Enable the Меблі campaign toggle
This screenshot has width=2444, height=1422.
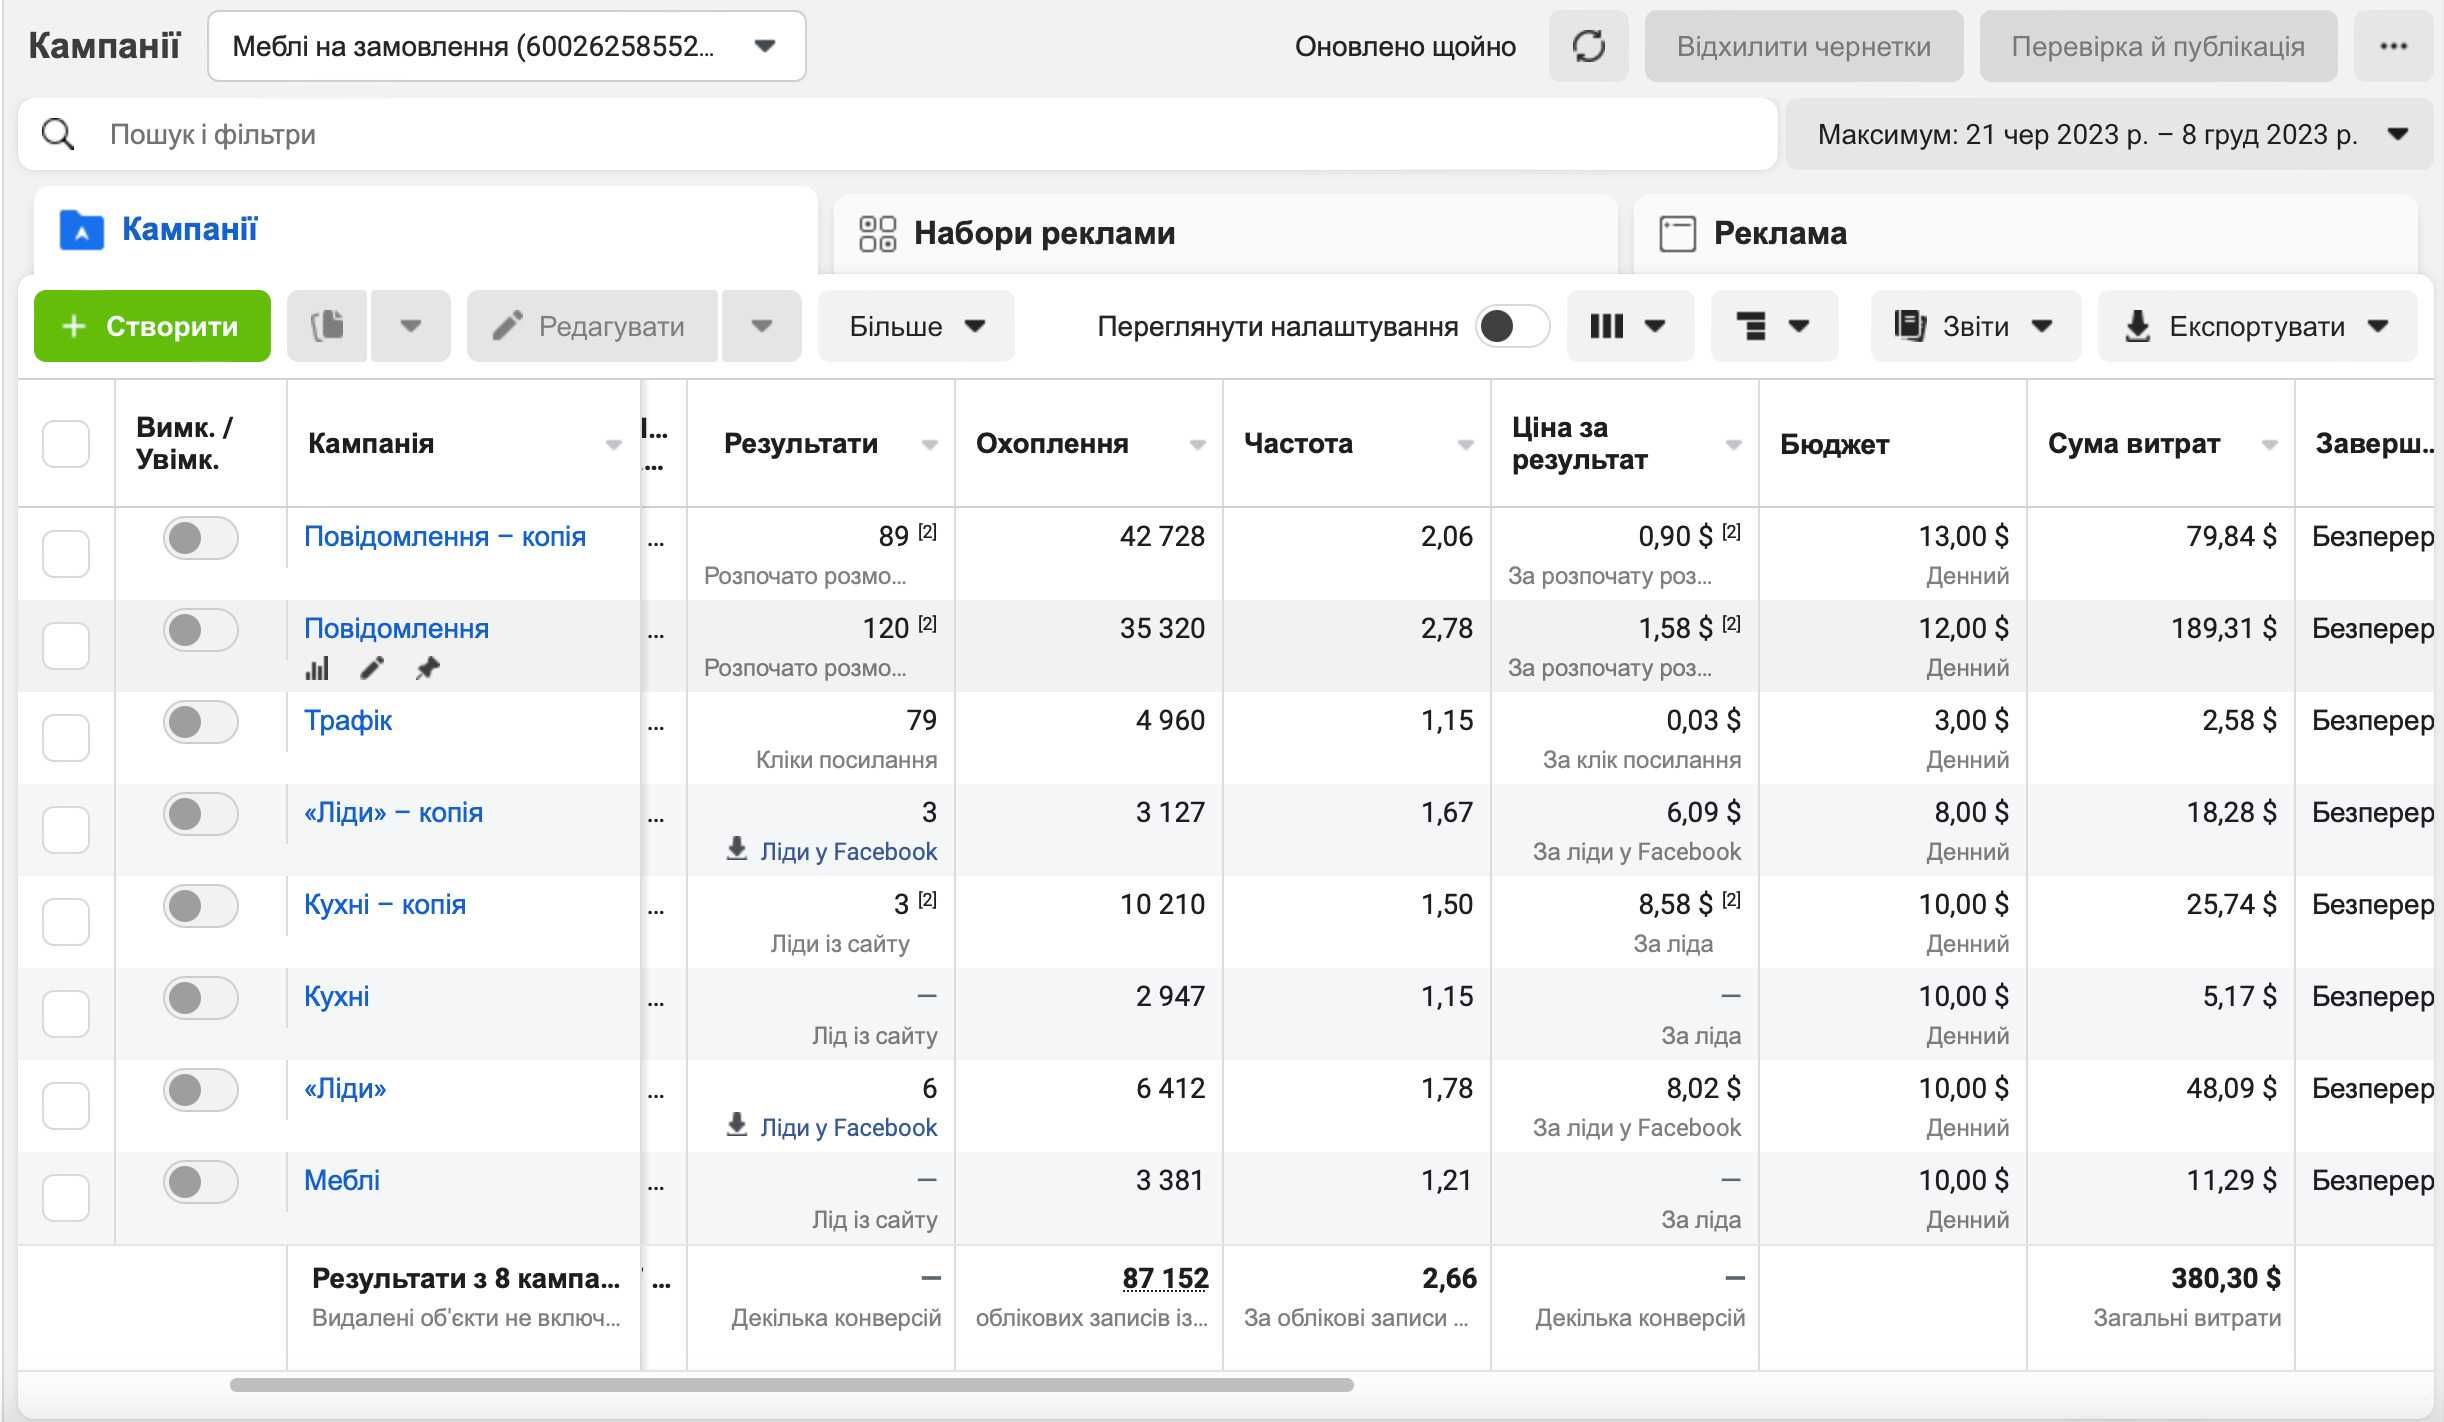tap(201, 1182)
